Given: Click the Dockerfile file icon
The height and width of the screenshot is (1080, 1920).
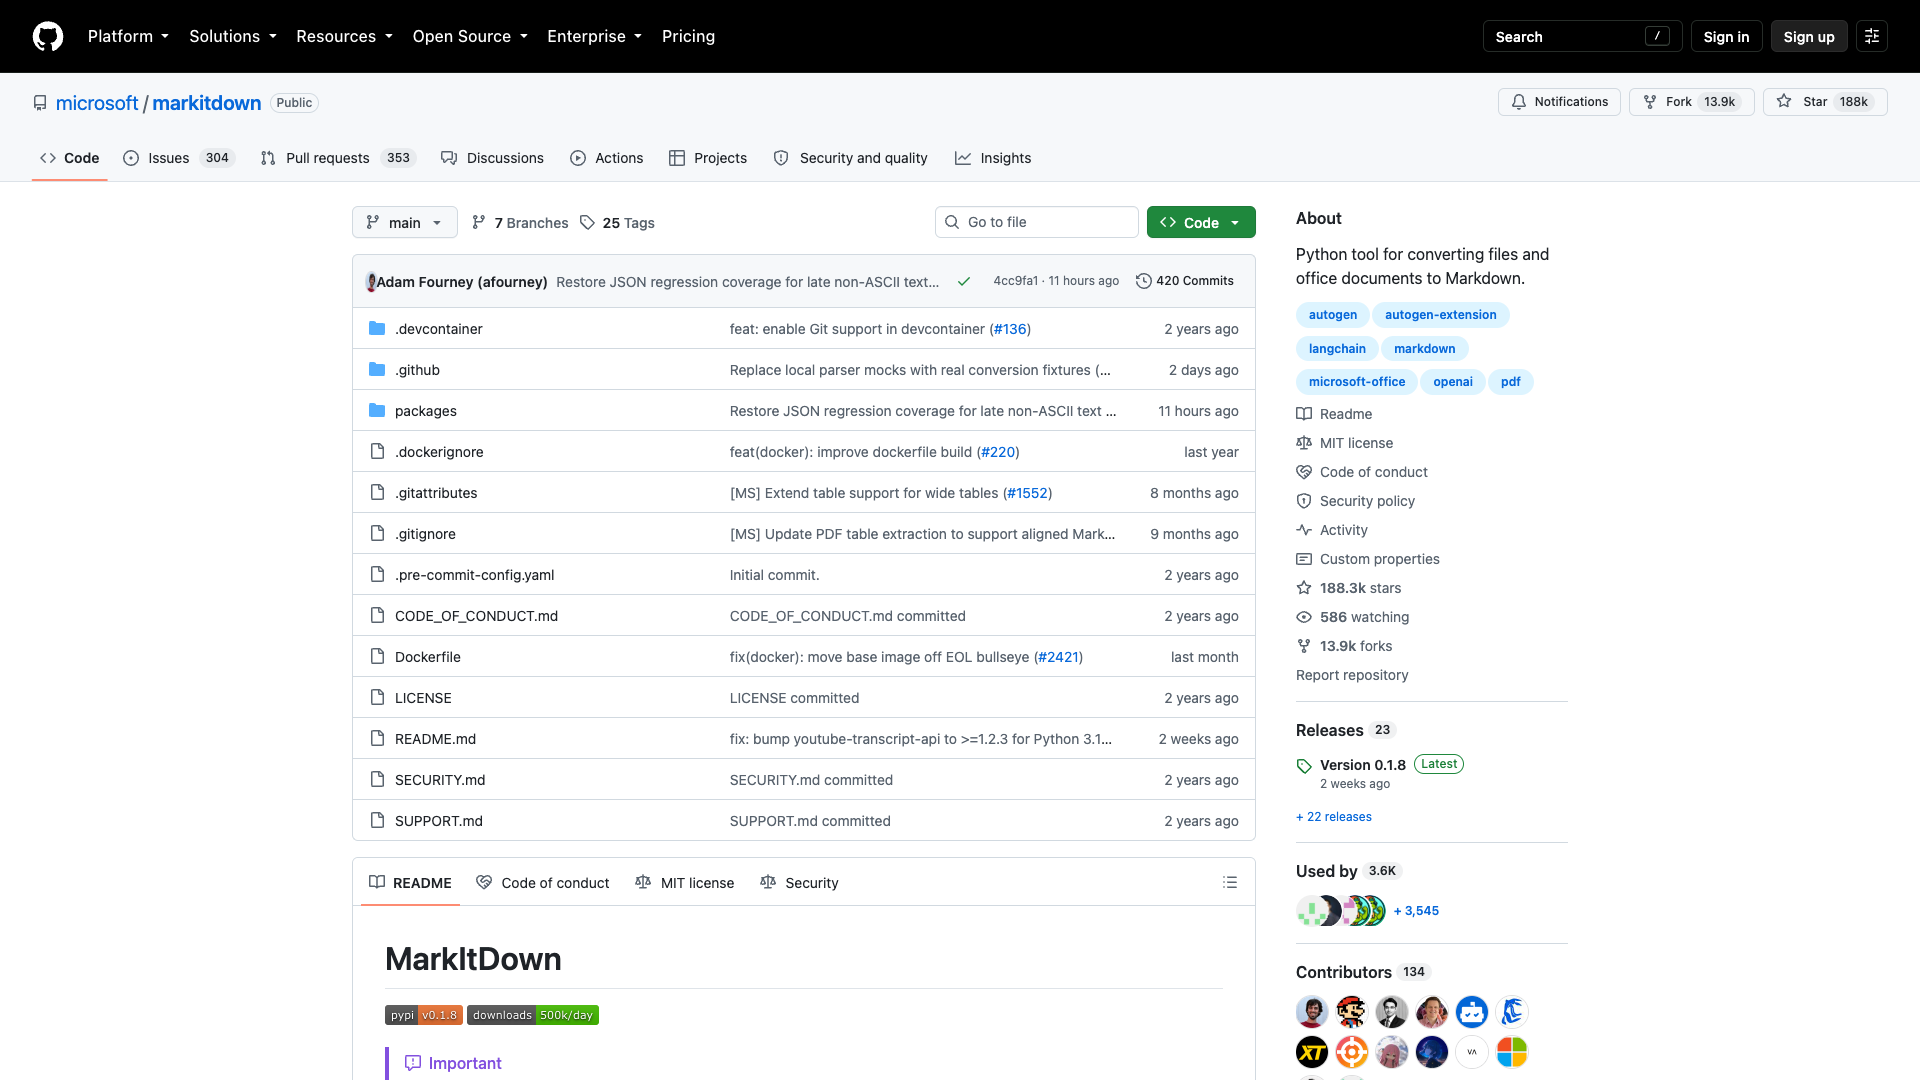Looking at the screenshot, I should 377,656.
